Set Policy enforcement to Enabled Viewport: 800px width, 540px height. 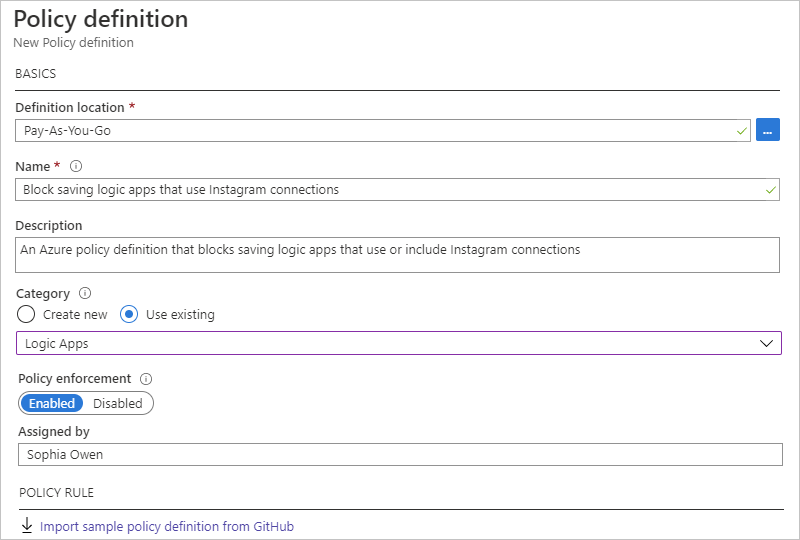pos(52,404)
